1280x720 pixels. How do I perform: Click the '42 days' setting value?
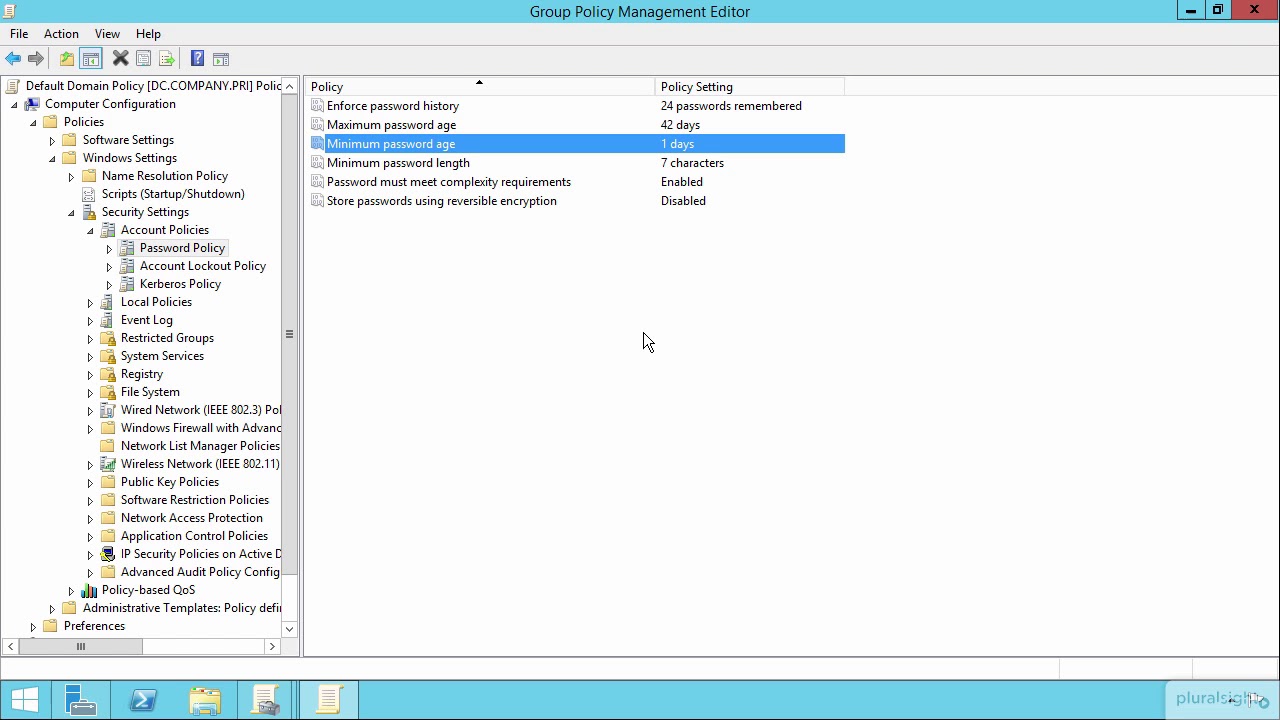(680, 125)
